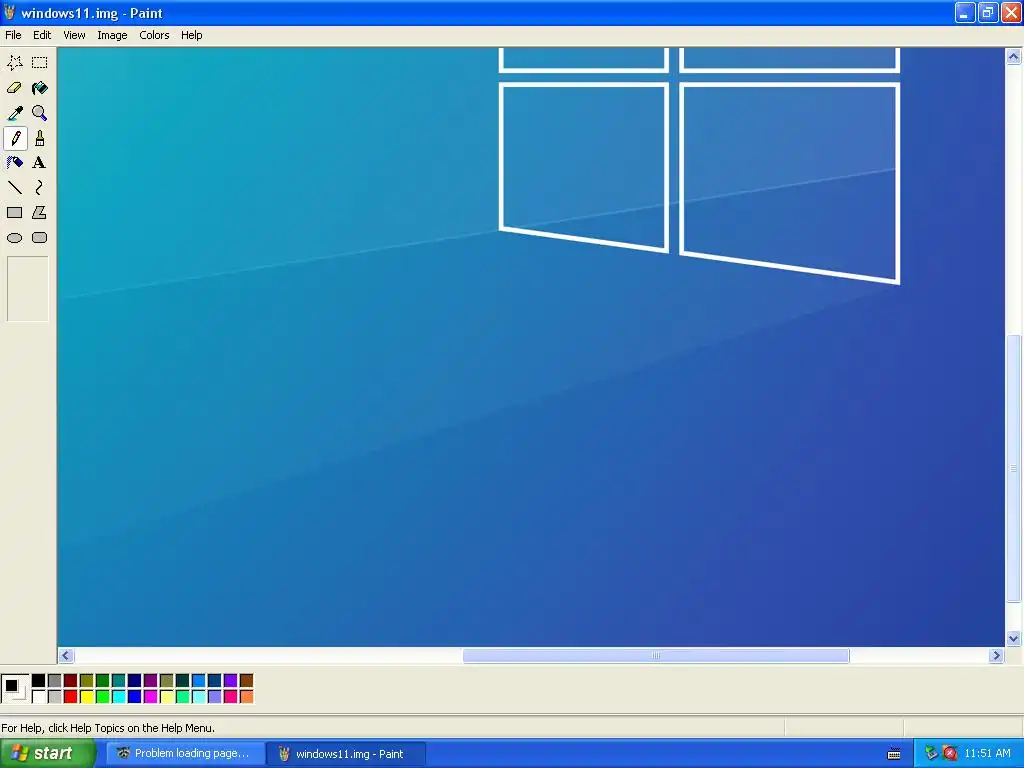This screenshot has width=1024, height=768.
Task: Click windows11.img - Paint taskbar button
Action: pyautogui.click(x=347, y=754)
